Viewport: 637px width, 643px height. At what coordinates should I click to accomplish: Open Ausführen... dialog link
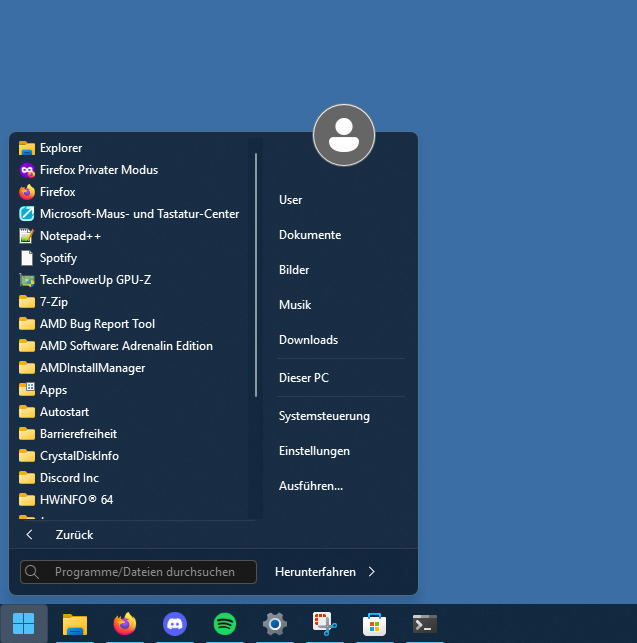[x=311, y=486]
